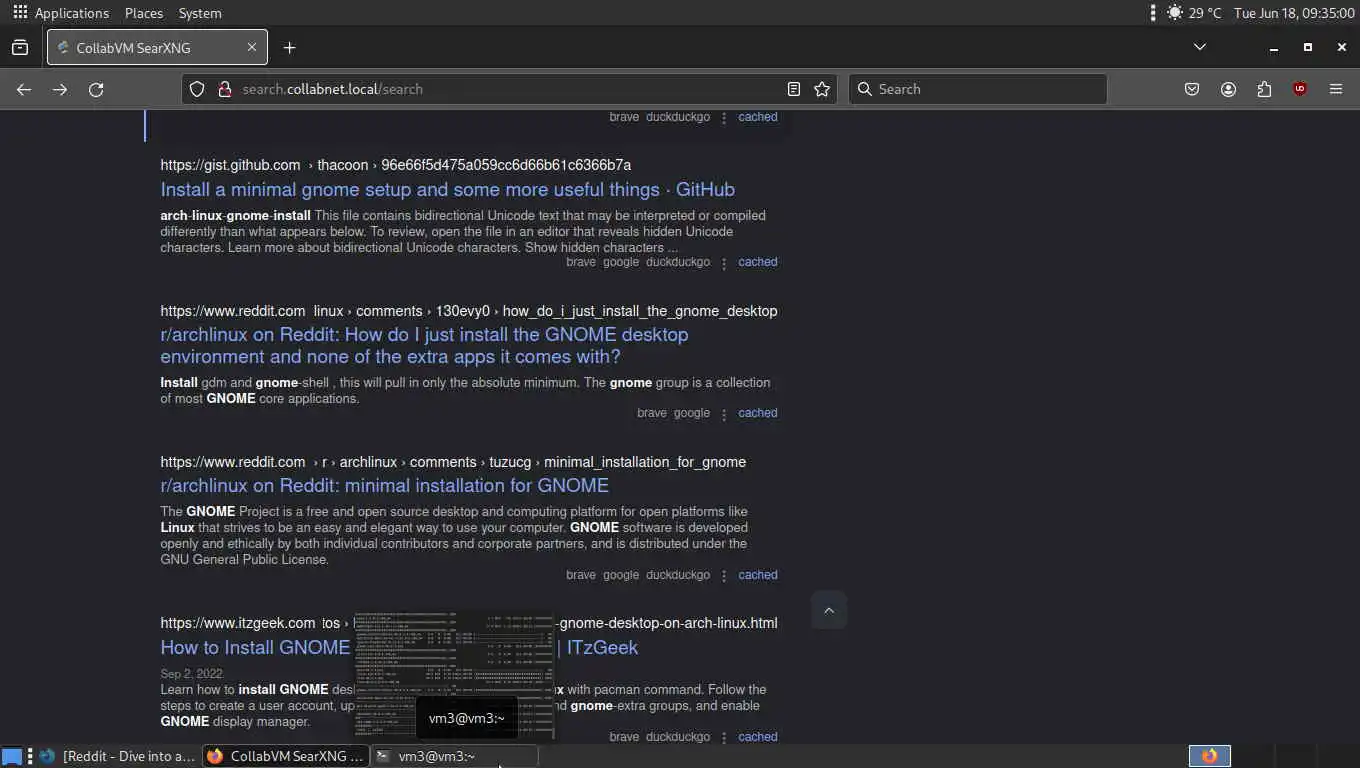Open 'minimal installation for GNOME' Reddit result
Viewport: 1360px width, 768px height.
click(385, 486)
